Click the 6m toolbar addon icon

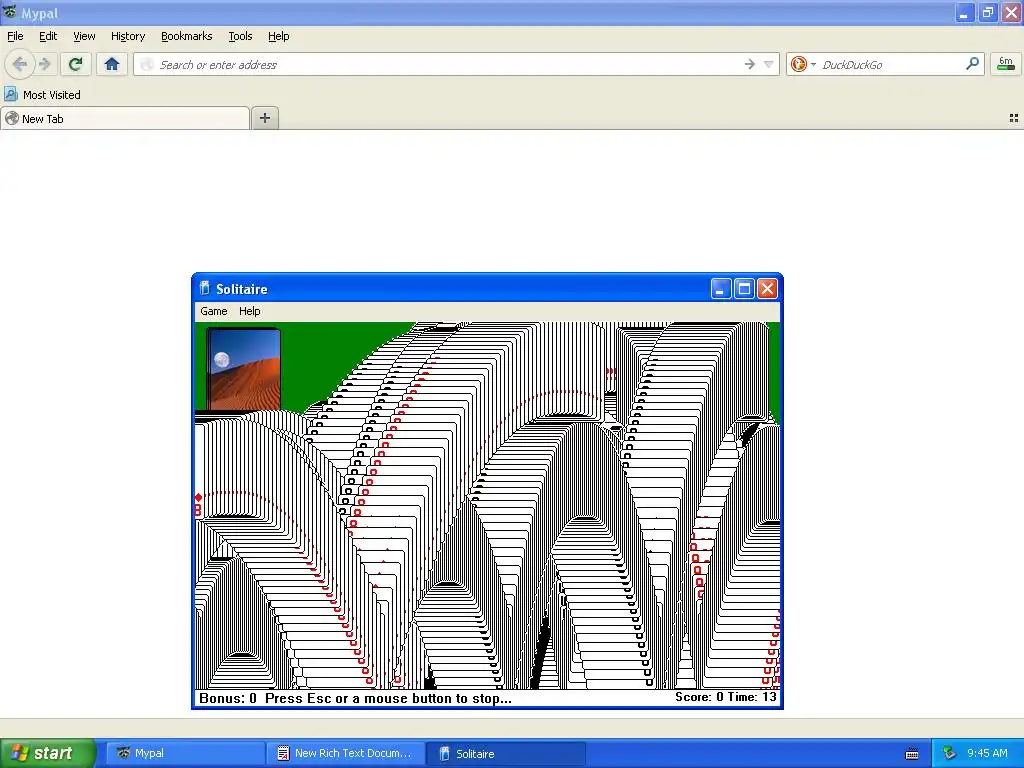[1006, 64]
